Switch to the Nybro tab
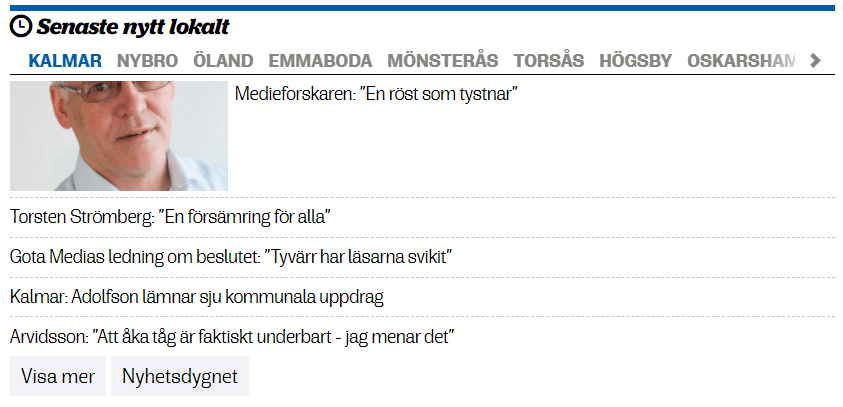The image size is (843, 407). click(x=147, y=60)
